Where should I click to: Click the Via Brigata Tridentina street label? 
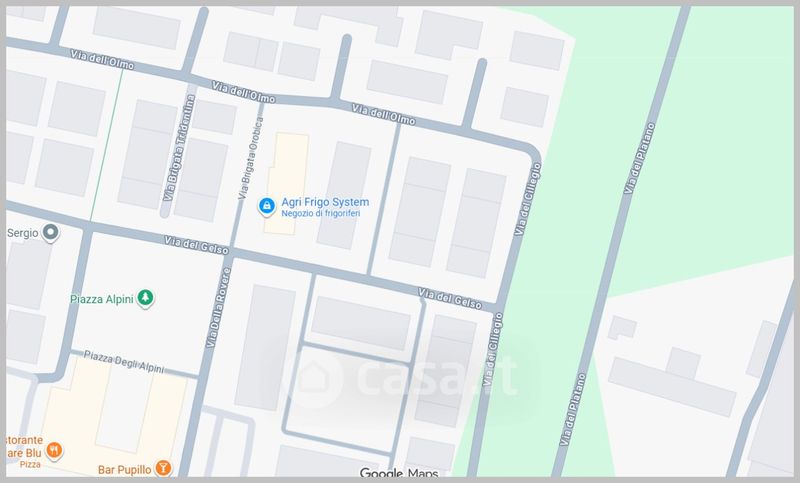click(x=180, y=148)
